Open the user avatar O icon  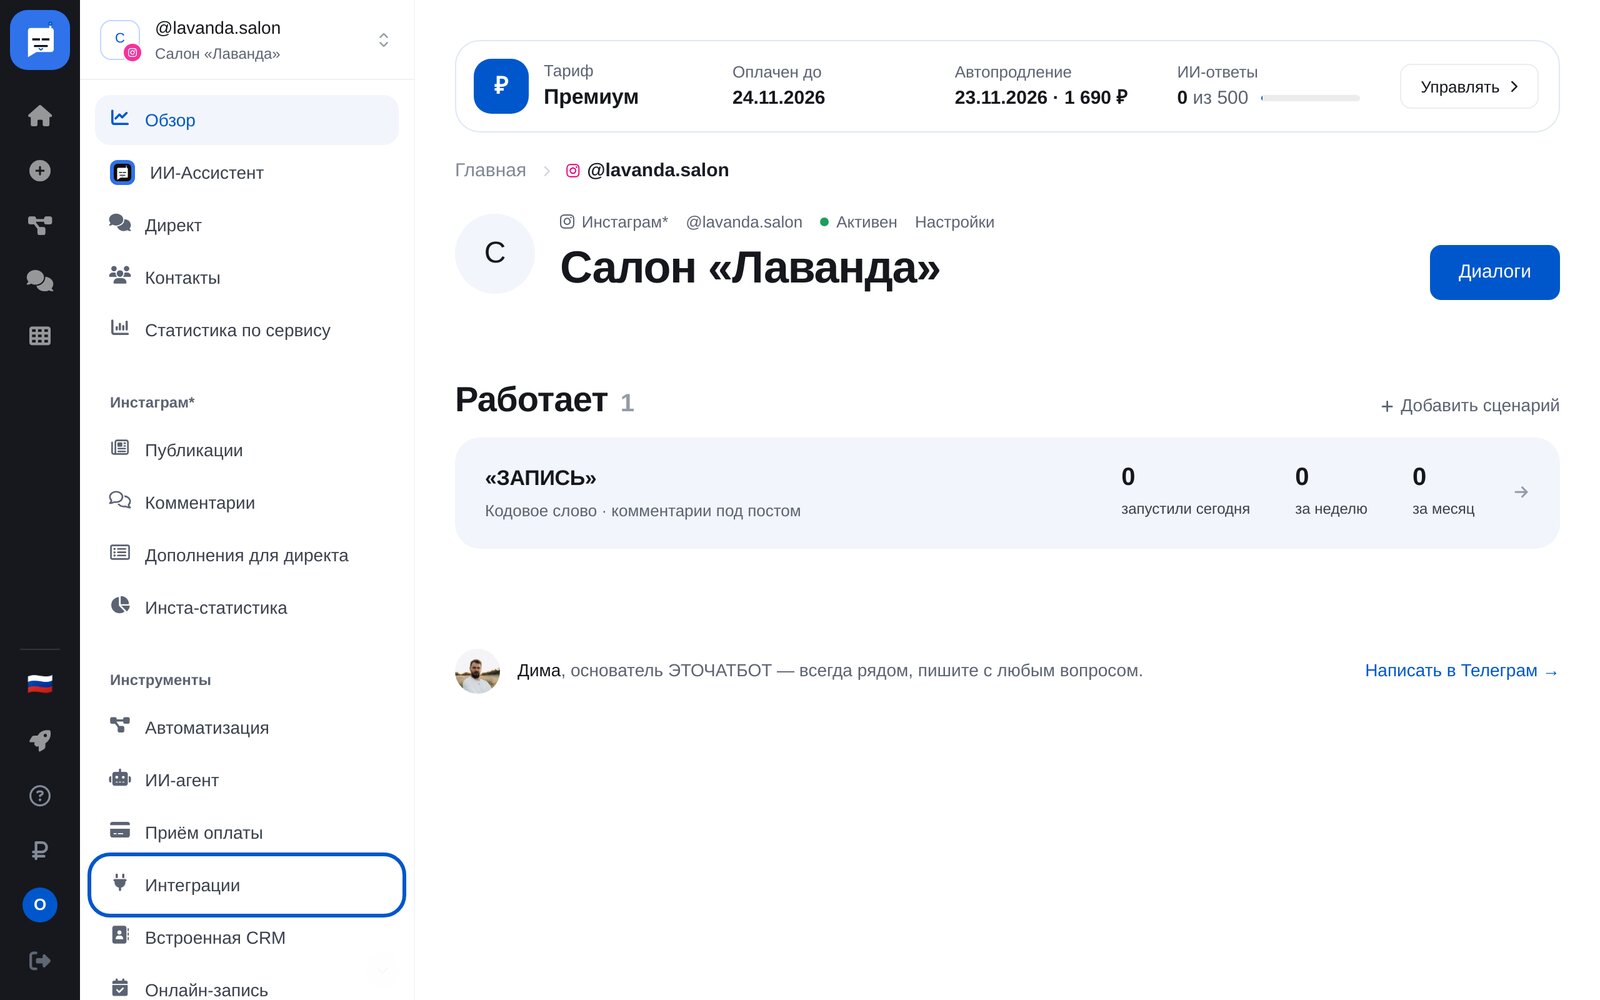point(40,905)
